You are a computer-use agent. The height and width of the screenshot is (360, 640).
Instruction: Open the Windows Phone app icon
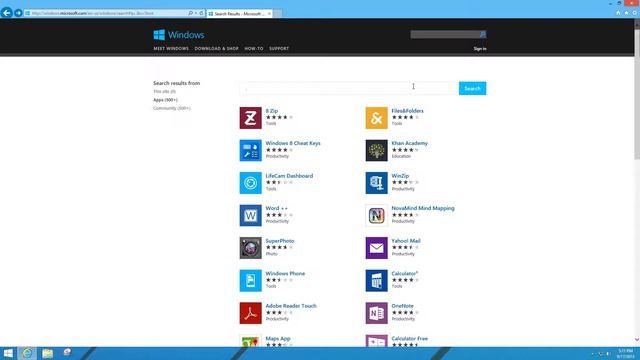point(250,280)
